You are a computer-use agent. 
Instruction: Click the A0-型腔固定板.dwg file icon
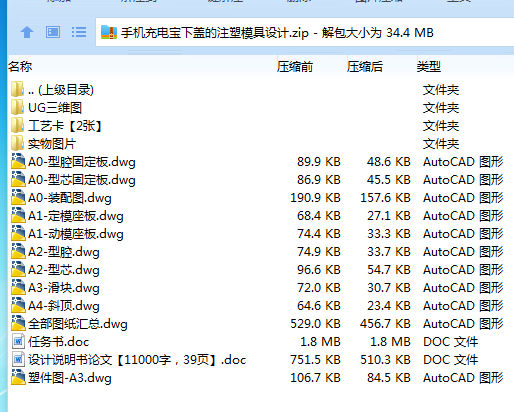[x=18, y=161]
